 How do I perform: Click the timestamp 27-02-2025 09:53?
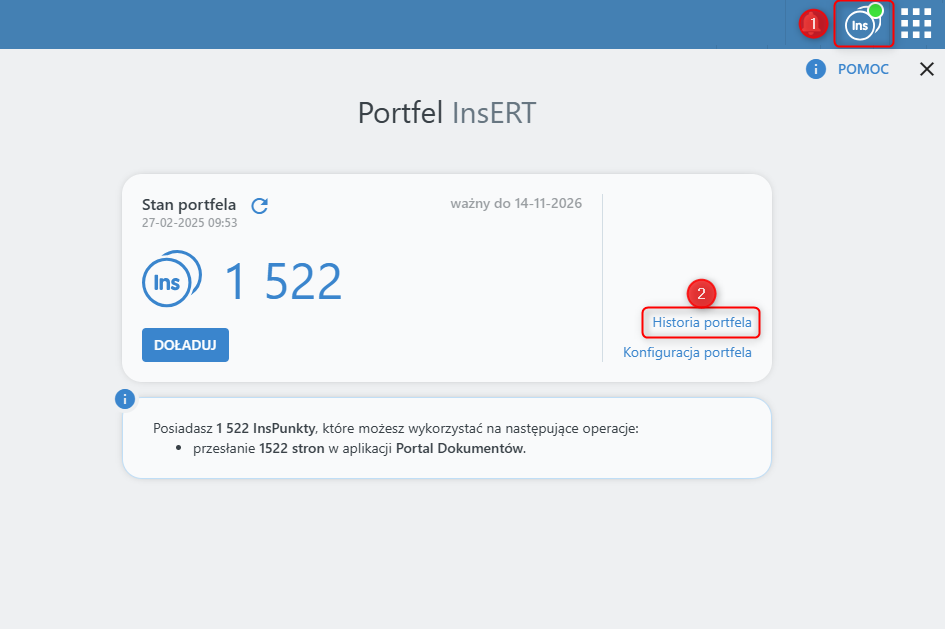coord(189,223)
